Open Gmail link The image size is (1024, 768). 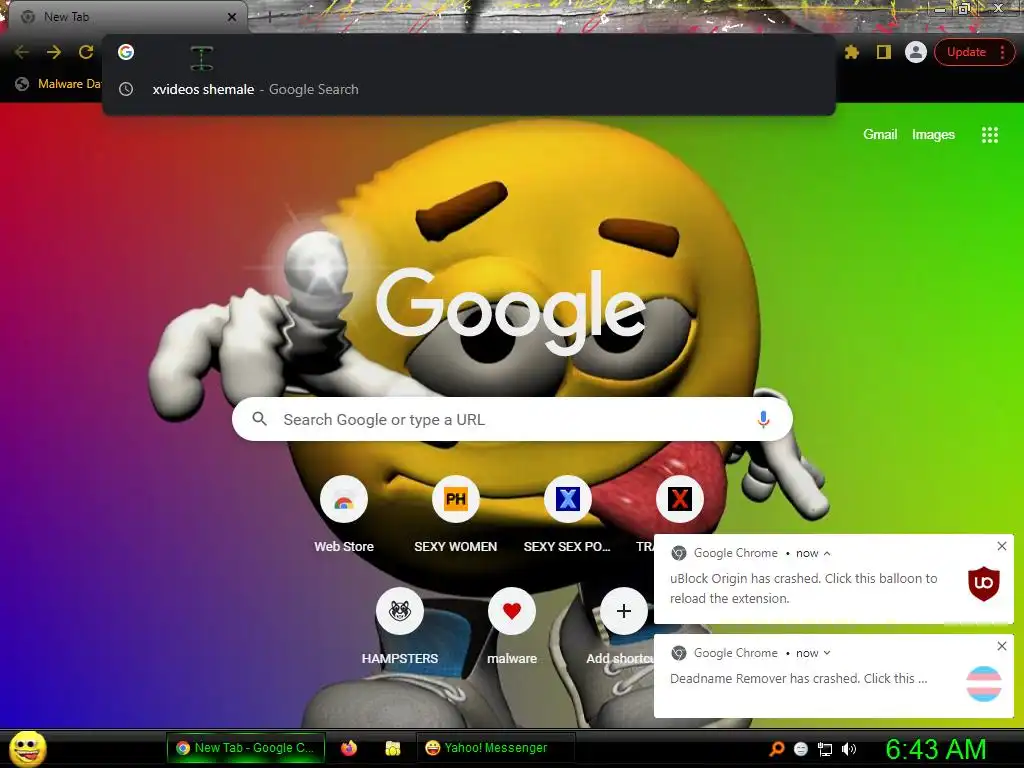click(x=880, y=135)
